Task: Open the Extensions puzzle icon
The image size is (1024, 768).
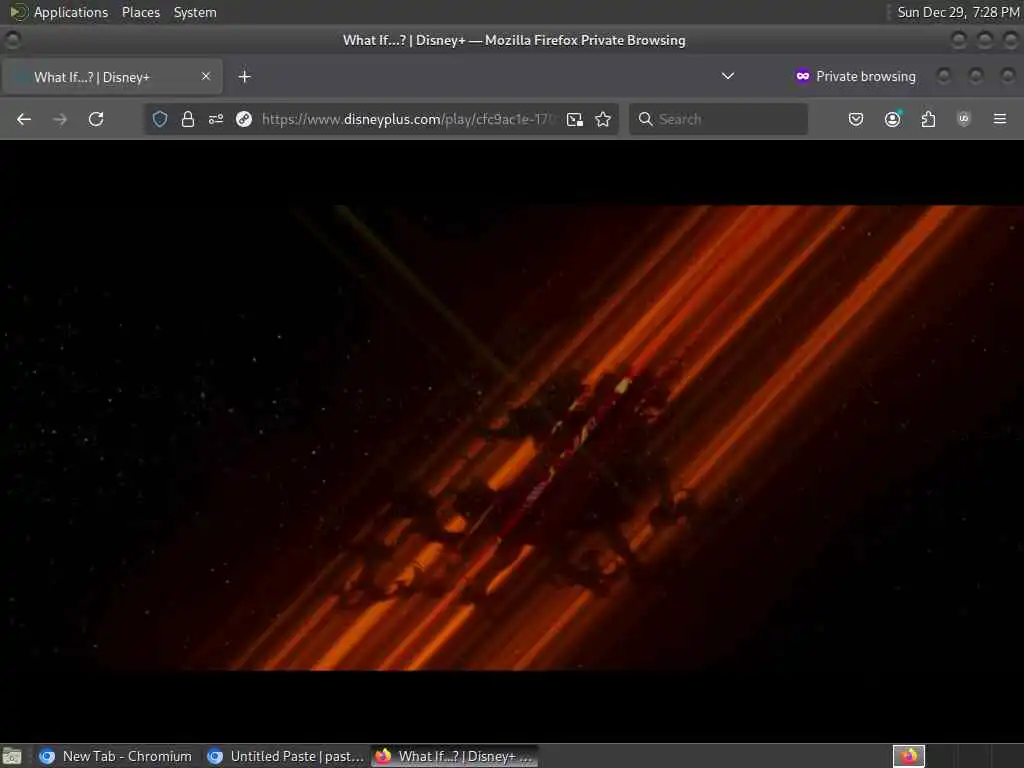Action: pyautogui.click(x=928, y=119)
